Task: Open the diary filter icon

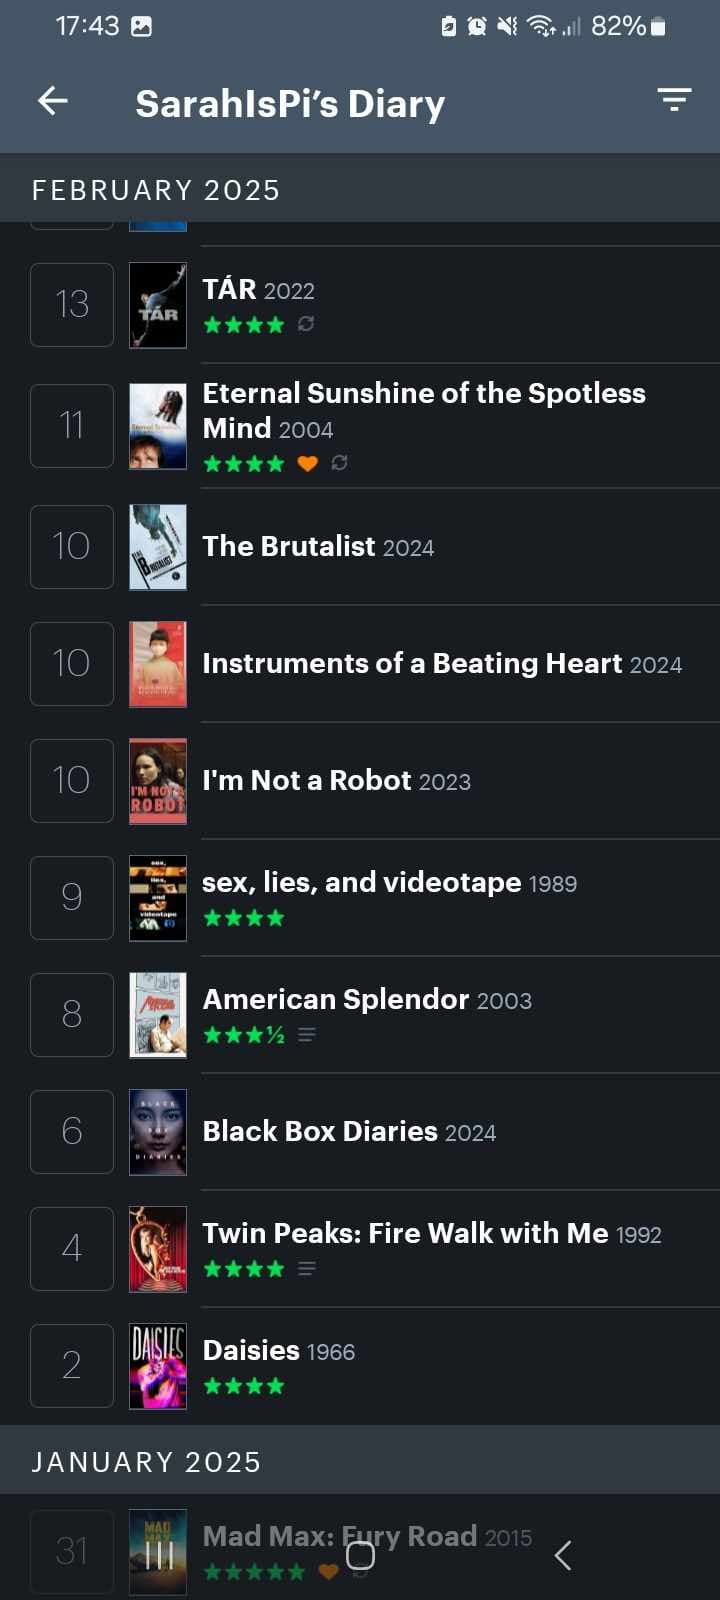Action: click(x=674, y=100)
